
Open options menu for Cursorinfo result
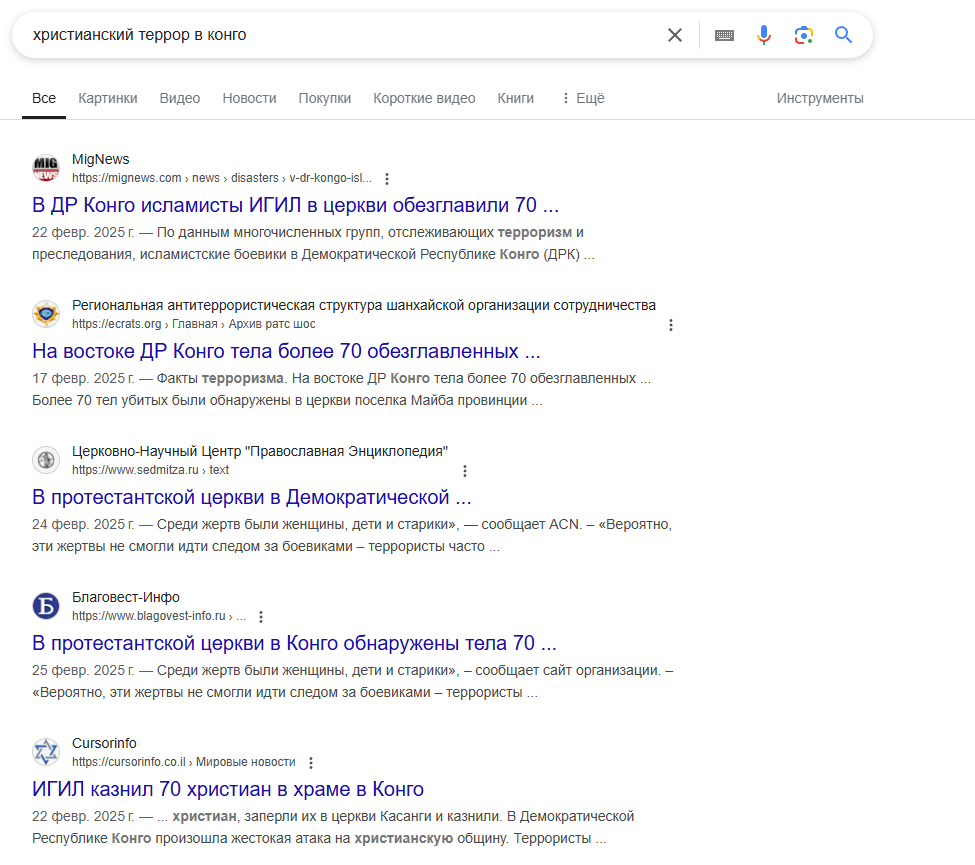tap(311, 763)
